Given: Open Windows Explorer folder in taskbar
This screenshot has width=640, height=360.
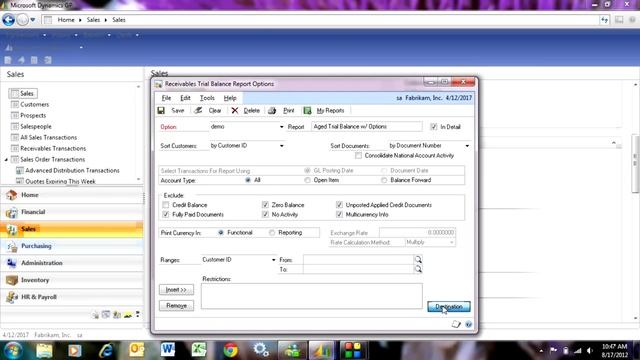Looking at the screenshot, I should pos(44,350).
